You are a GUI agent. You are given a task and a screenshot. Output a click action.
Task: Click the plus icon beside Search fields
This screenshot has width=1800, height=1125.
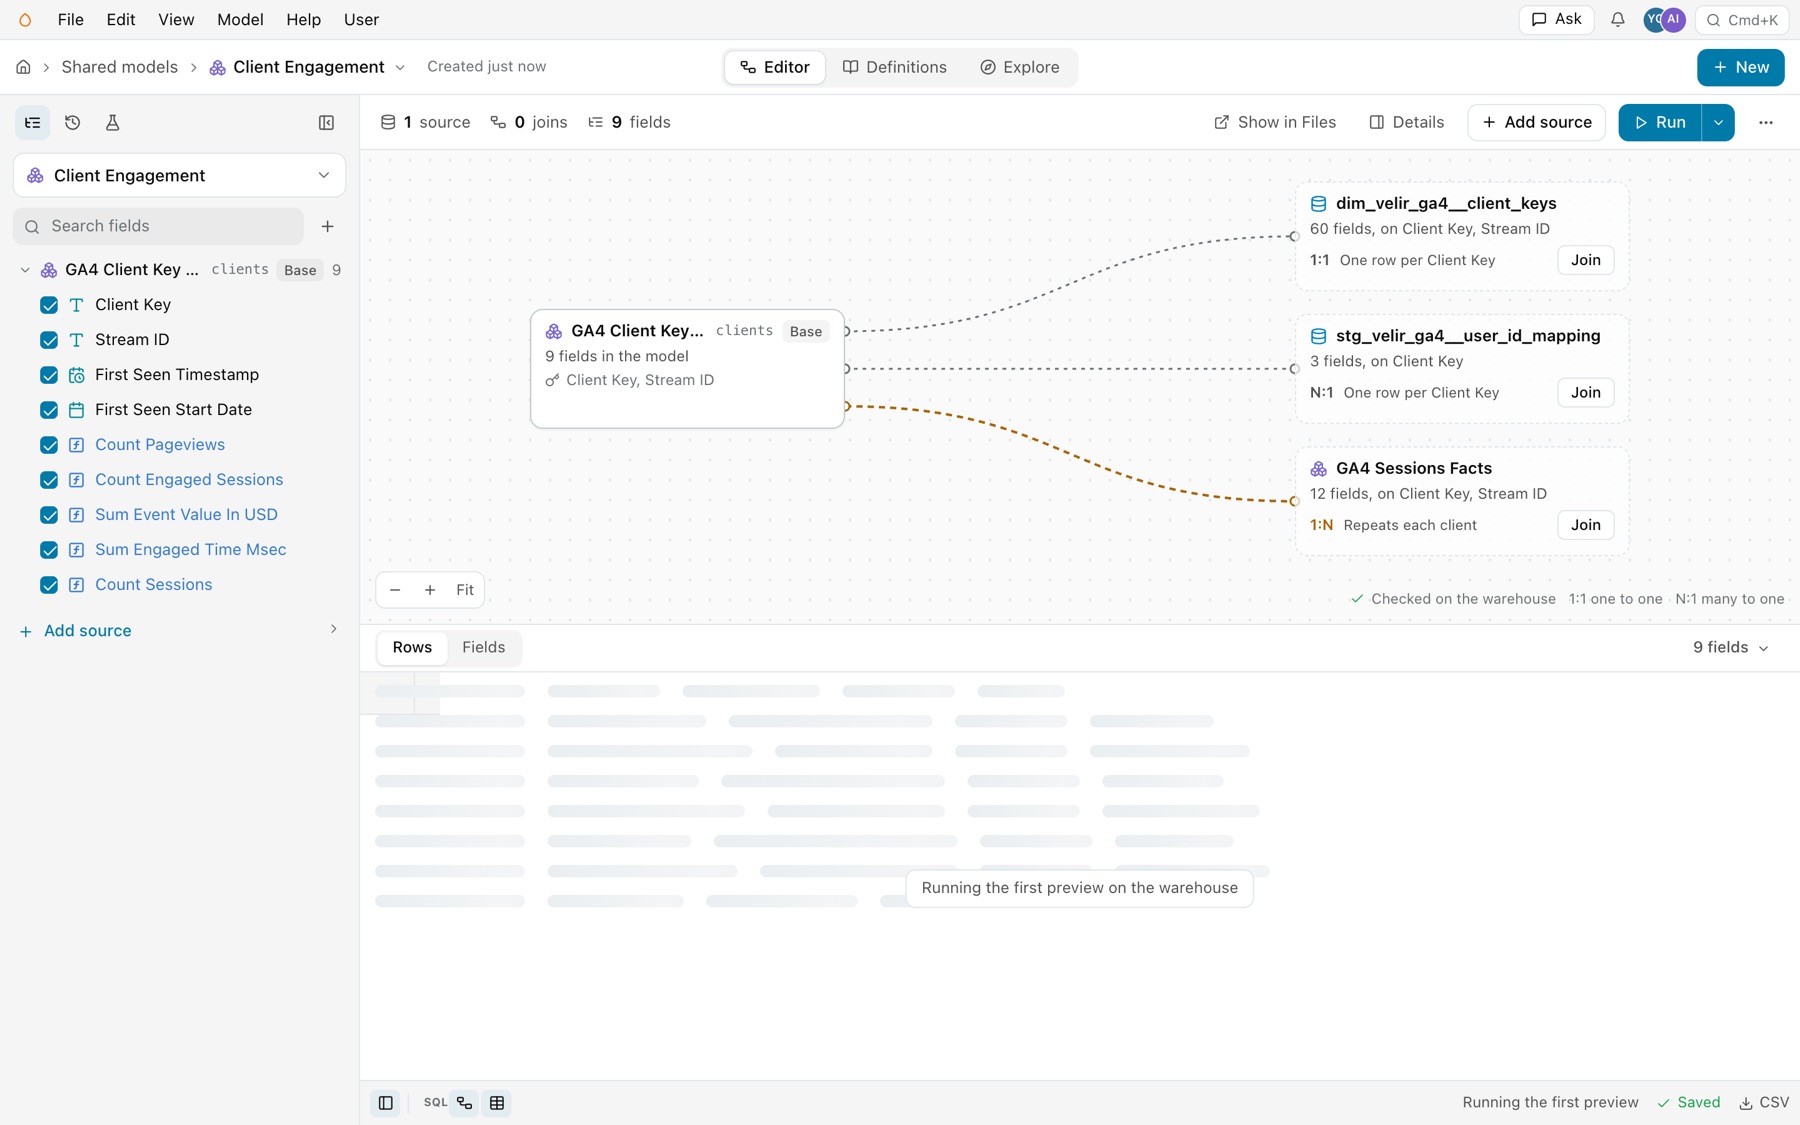click(x=327, y=226)
